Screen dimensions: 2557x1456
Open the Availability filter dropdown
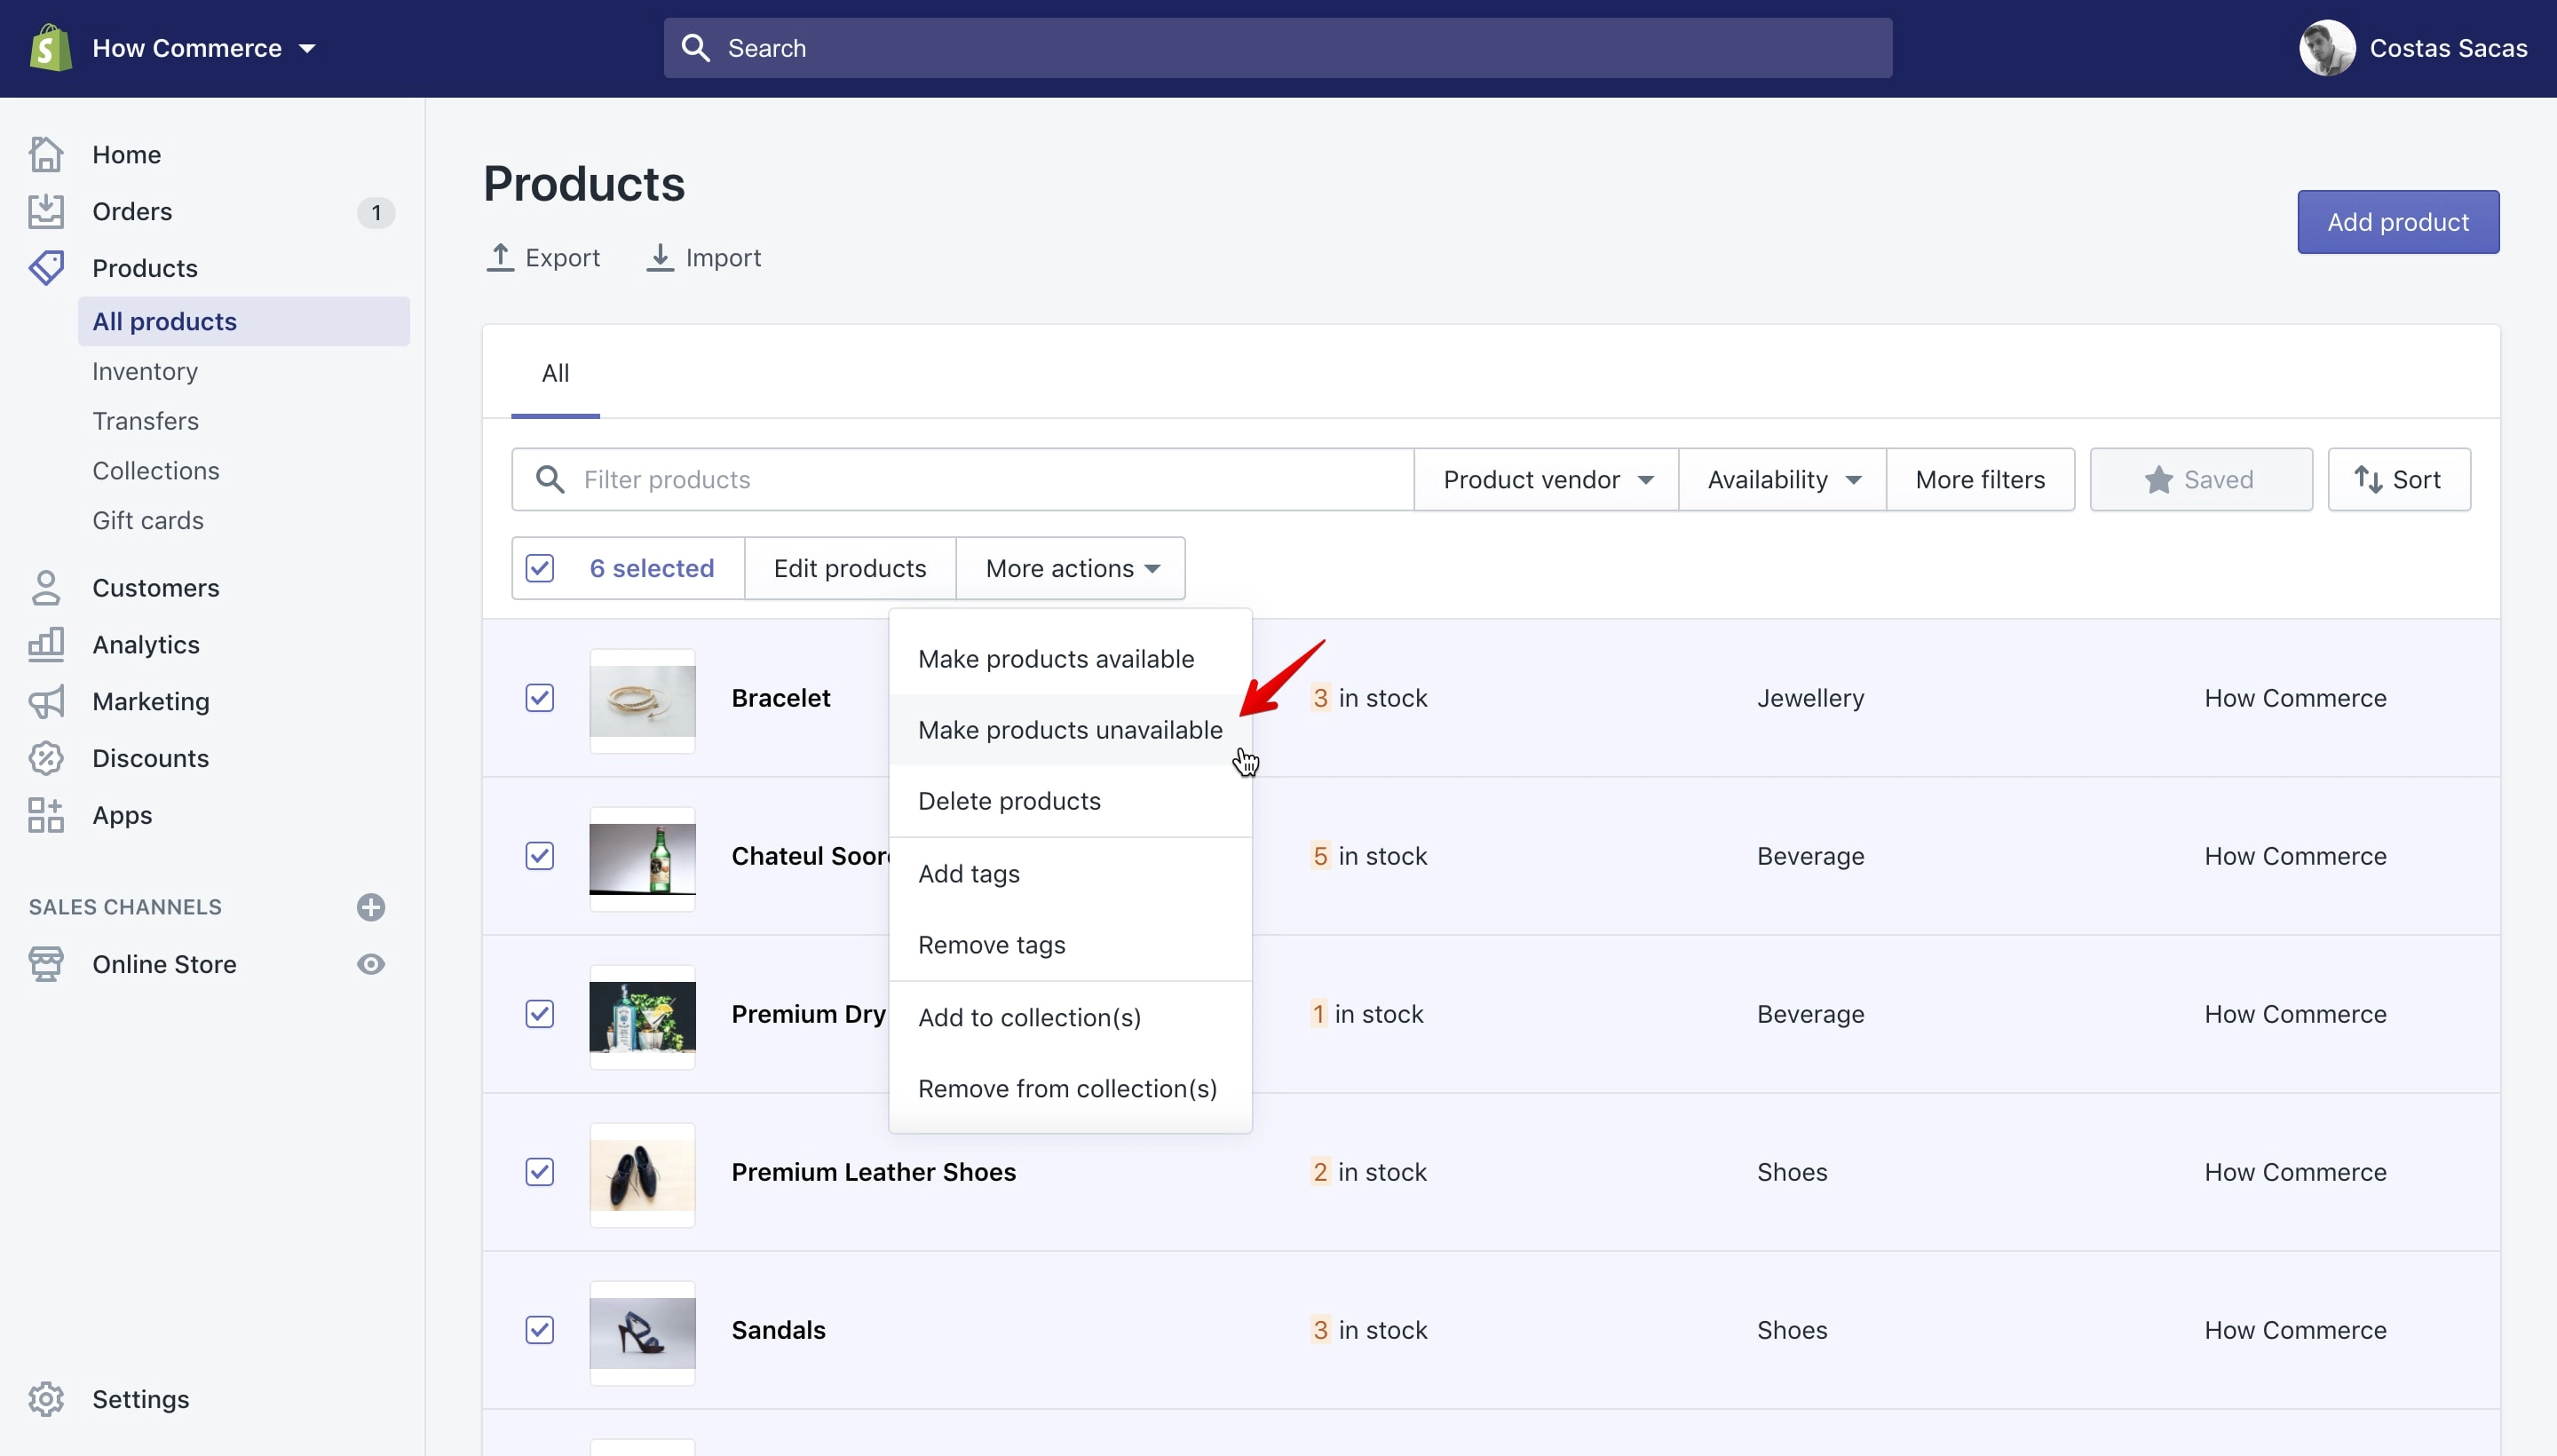tap(1782, 479)
